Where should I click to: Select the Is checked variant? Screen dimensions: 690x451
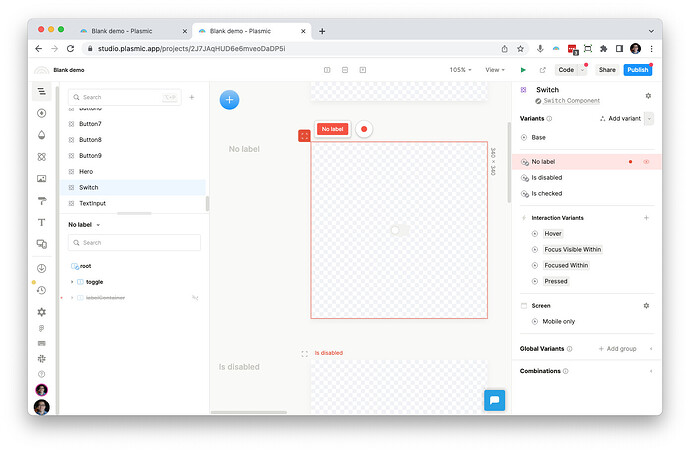[x=546, y=193]
